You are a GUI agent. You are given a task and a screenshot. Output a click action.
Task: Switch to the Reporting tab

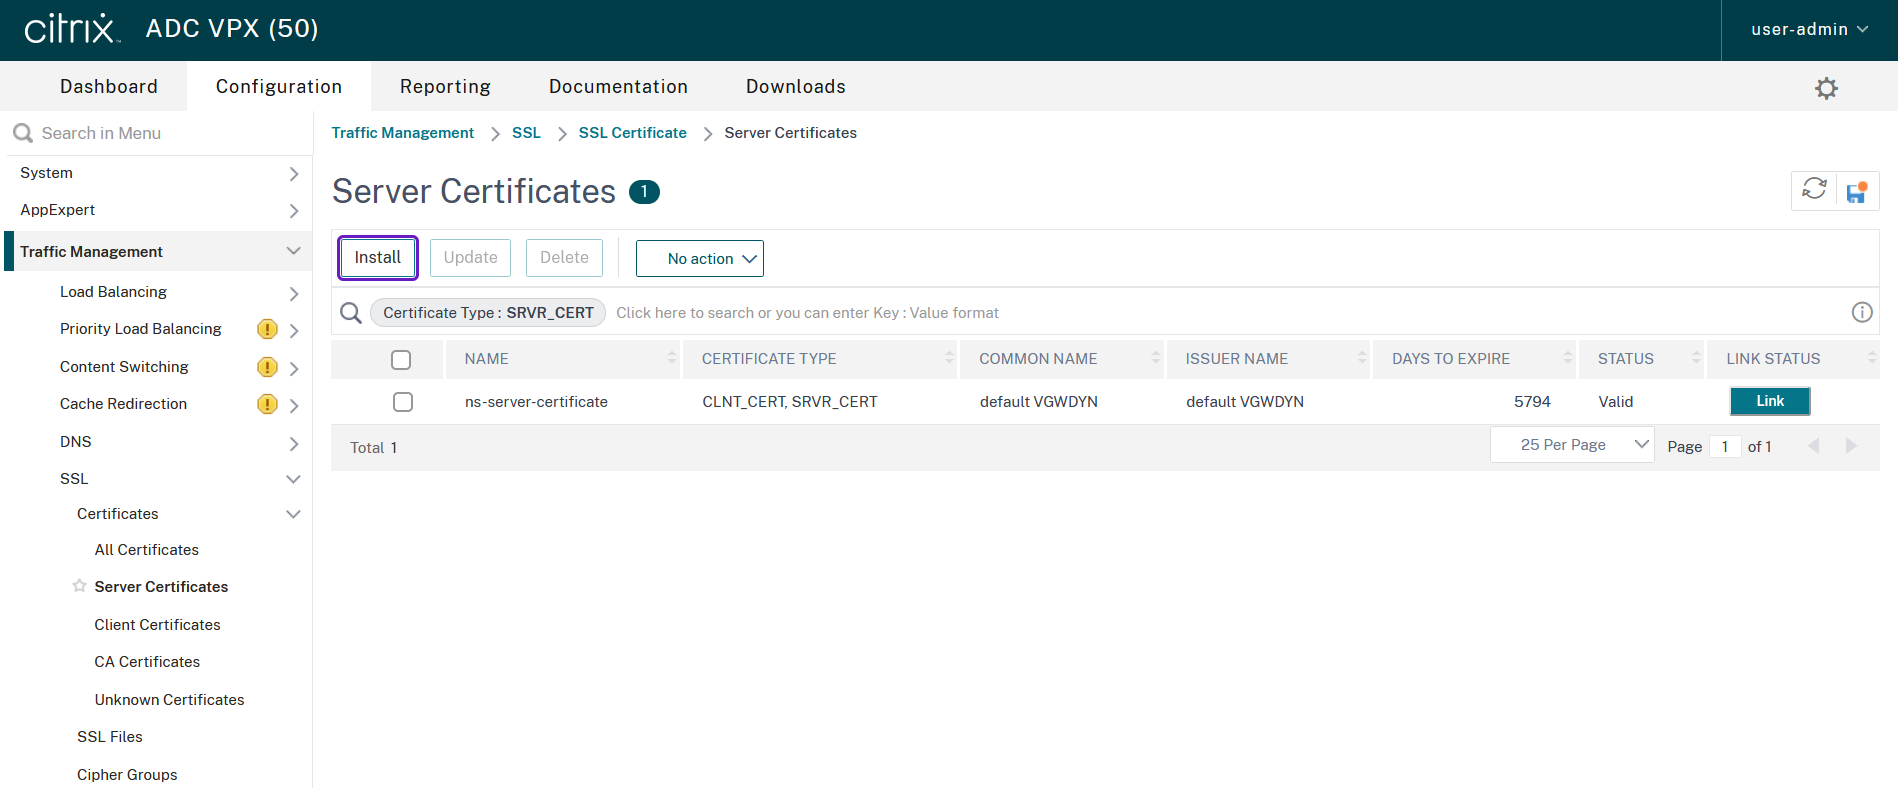pos(445,87)
